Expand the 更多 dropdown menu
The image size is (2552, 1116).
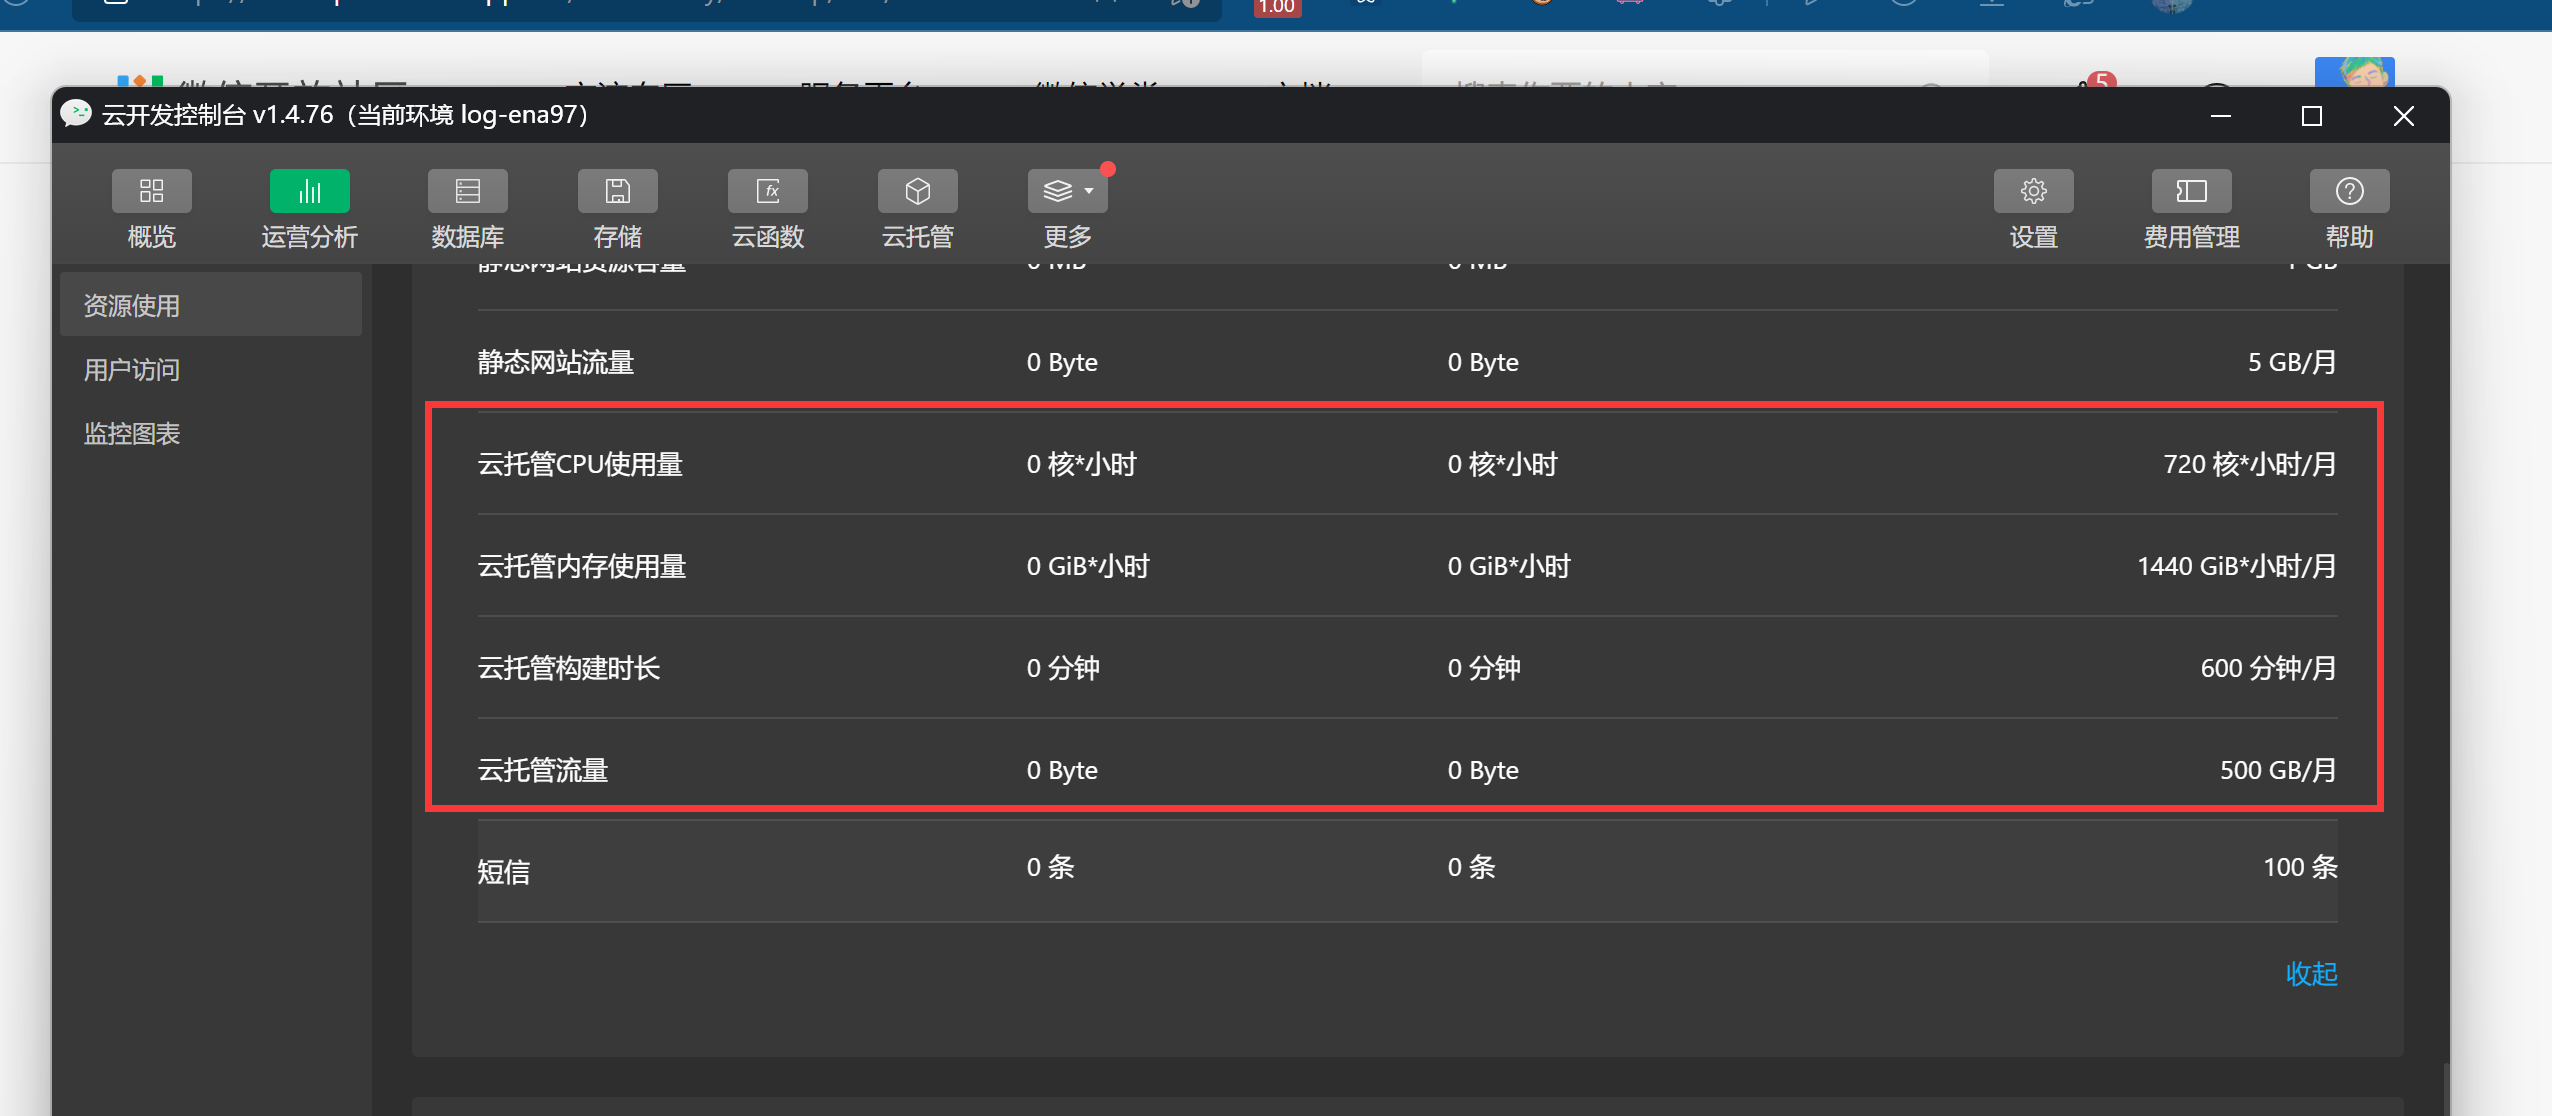click(x=1067, y=191)
